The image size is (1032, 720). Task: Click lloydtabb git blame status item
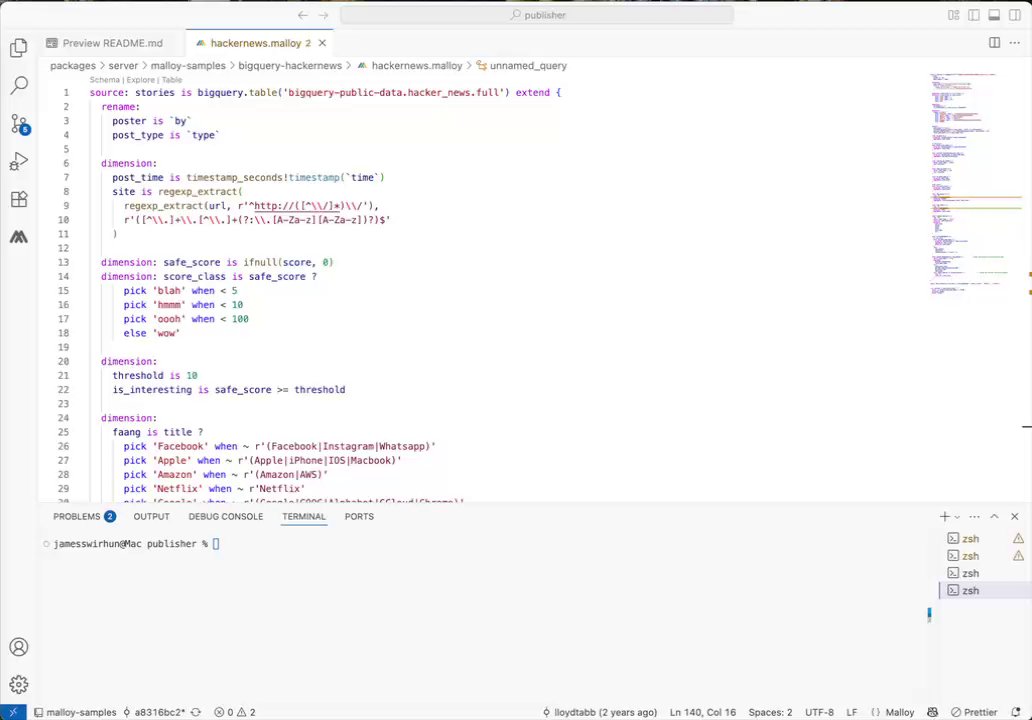[x=600, y=712]
